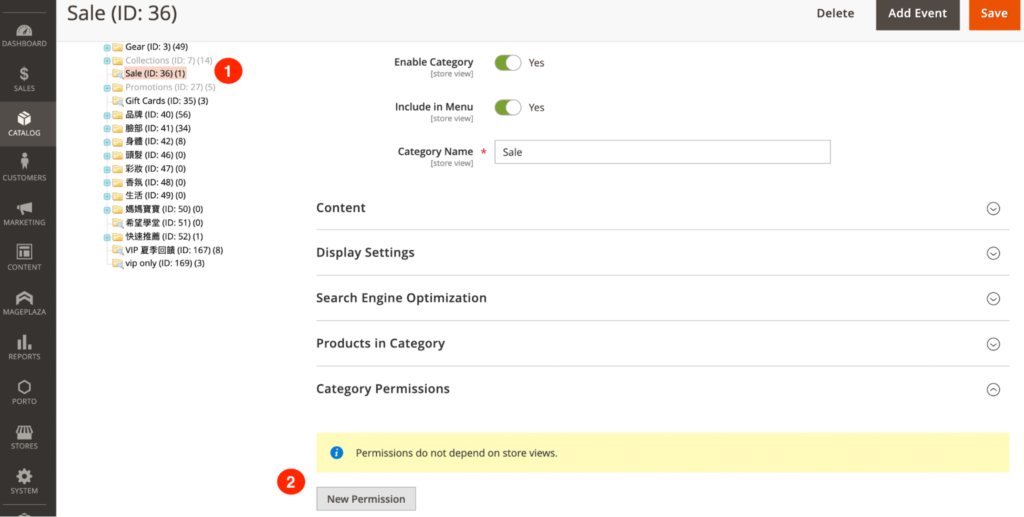The image size is (1024, 517).
Task: Expand the Collections (ID: 7) tree node
Action: click(107, 61)
